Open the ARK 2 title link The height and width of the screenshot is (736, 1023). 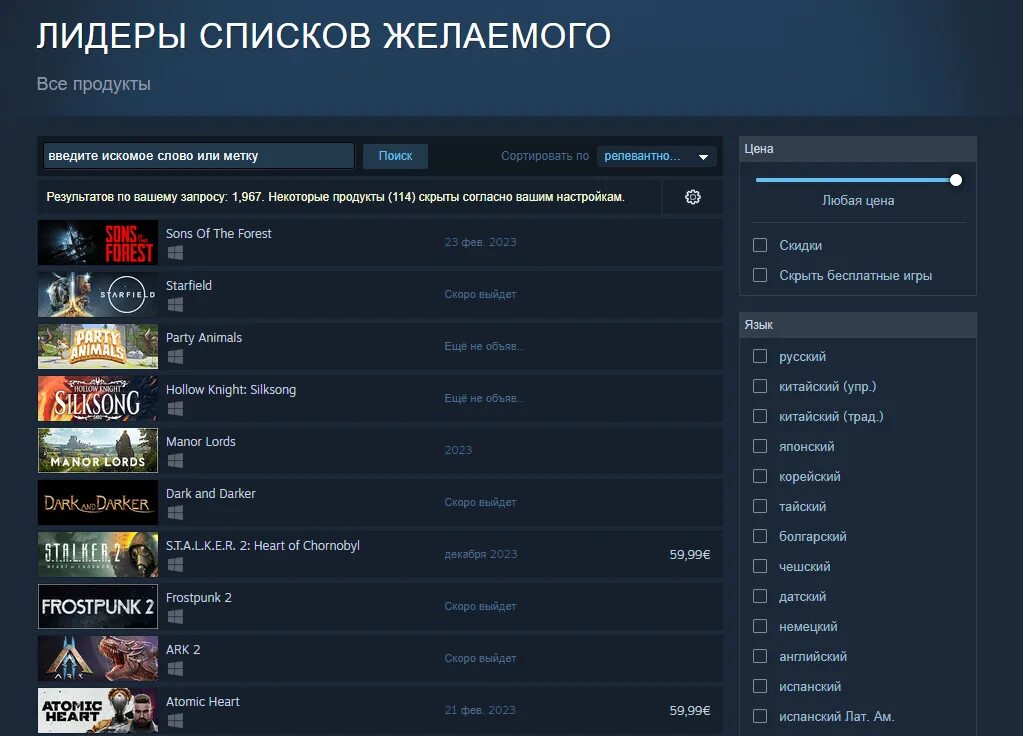coord(183,650)
